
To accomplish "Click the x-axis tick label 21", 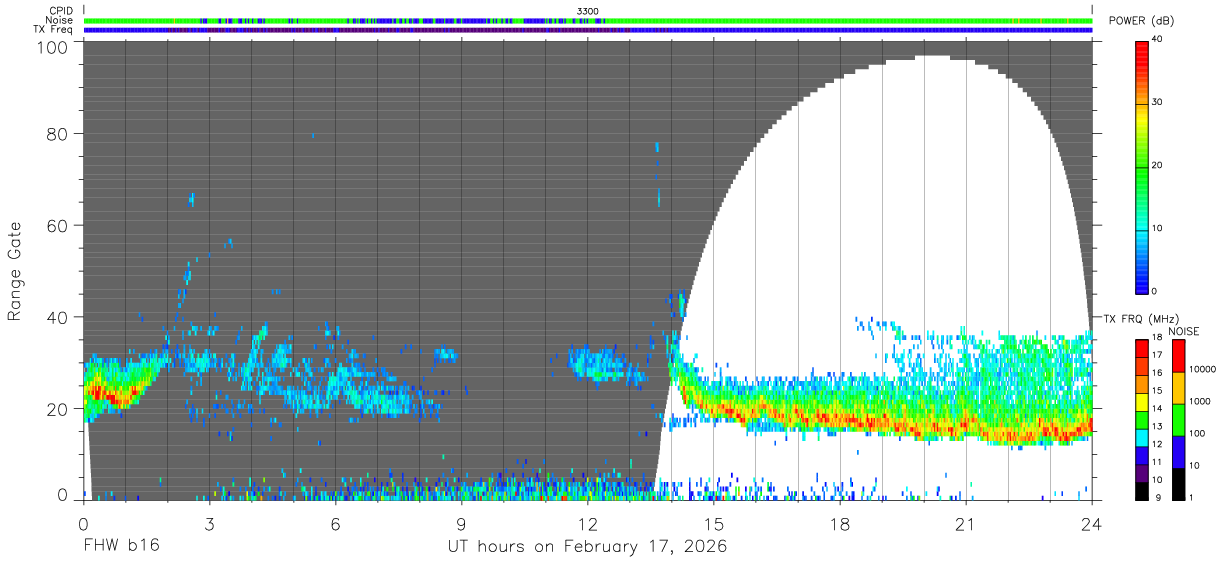I will click(x=965, y=523).
